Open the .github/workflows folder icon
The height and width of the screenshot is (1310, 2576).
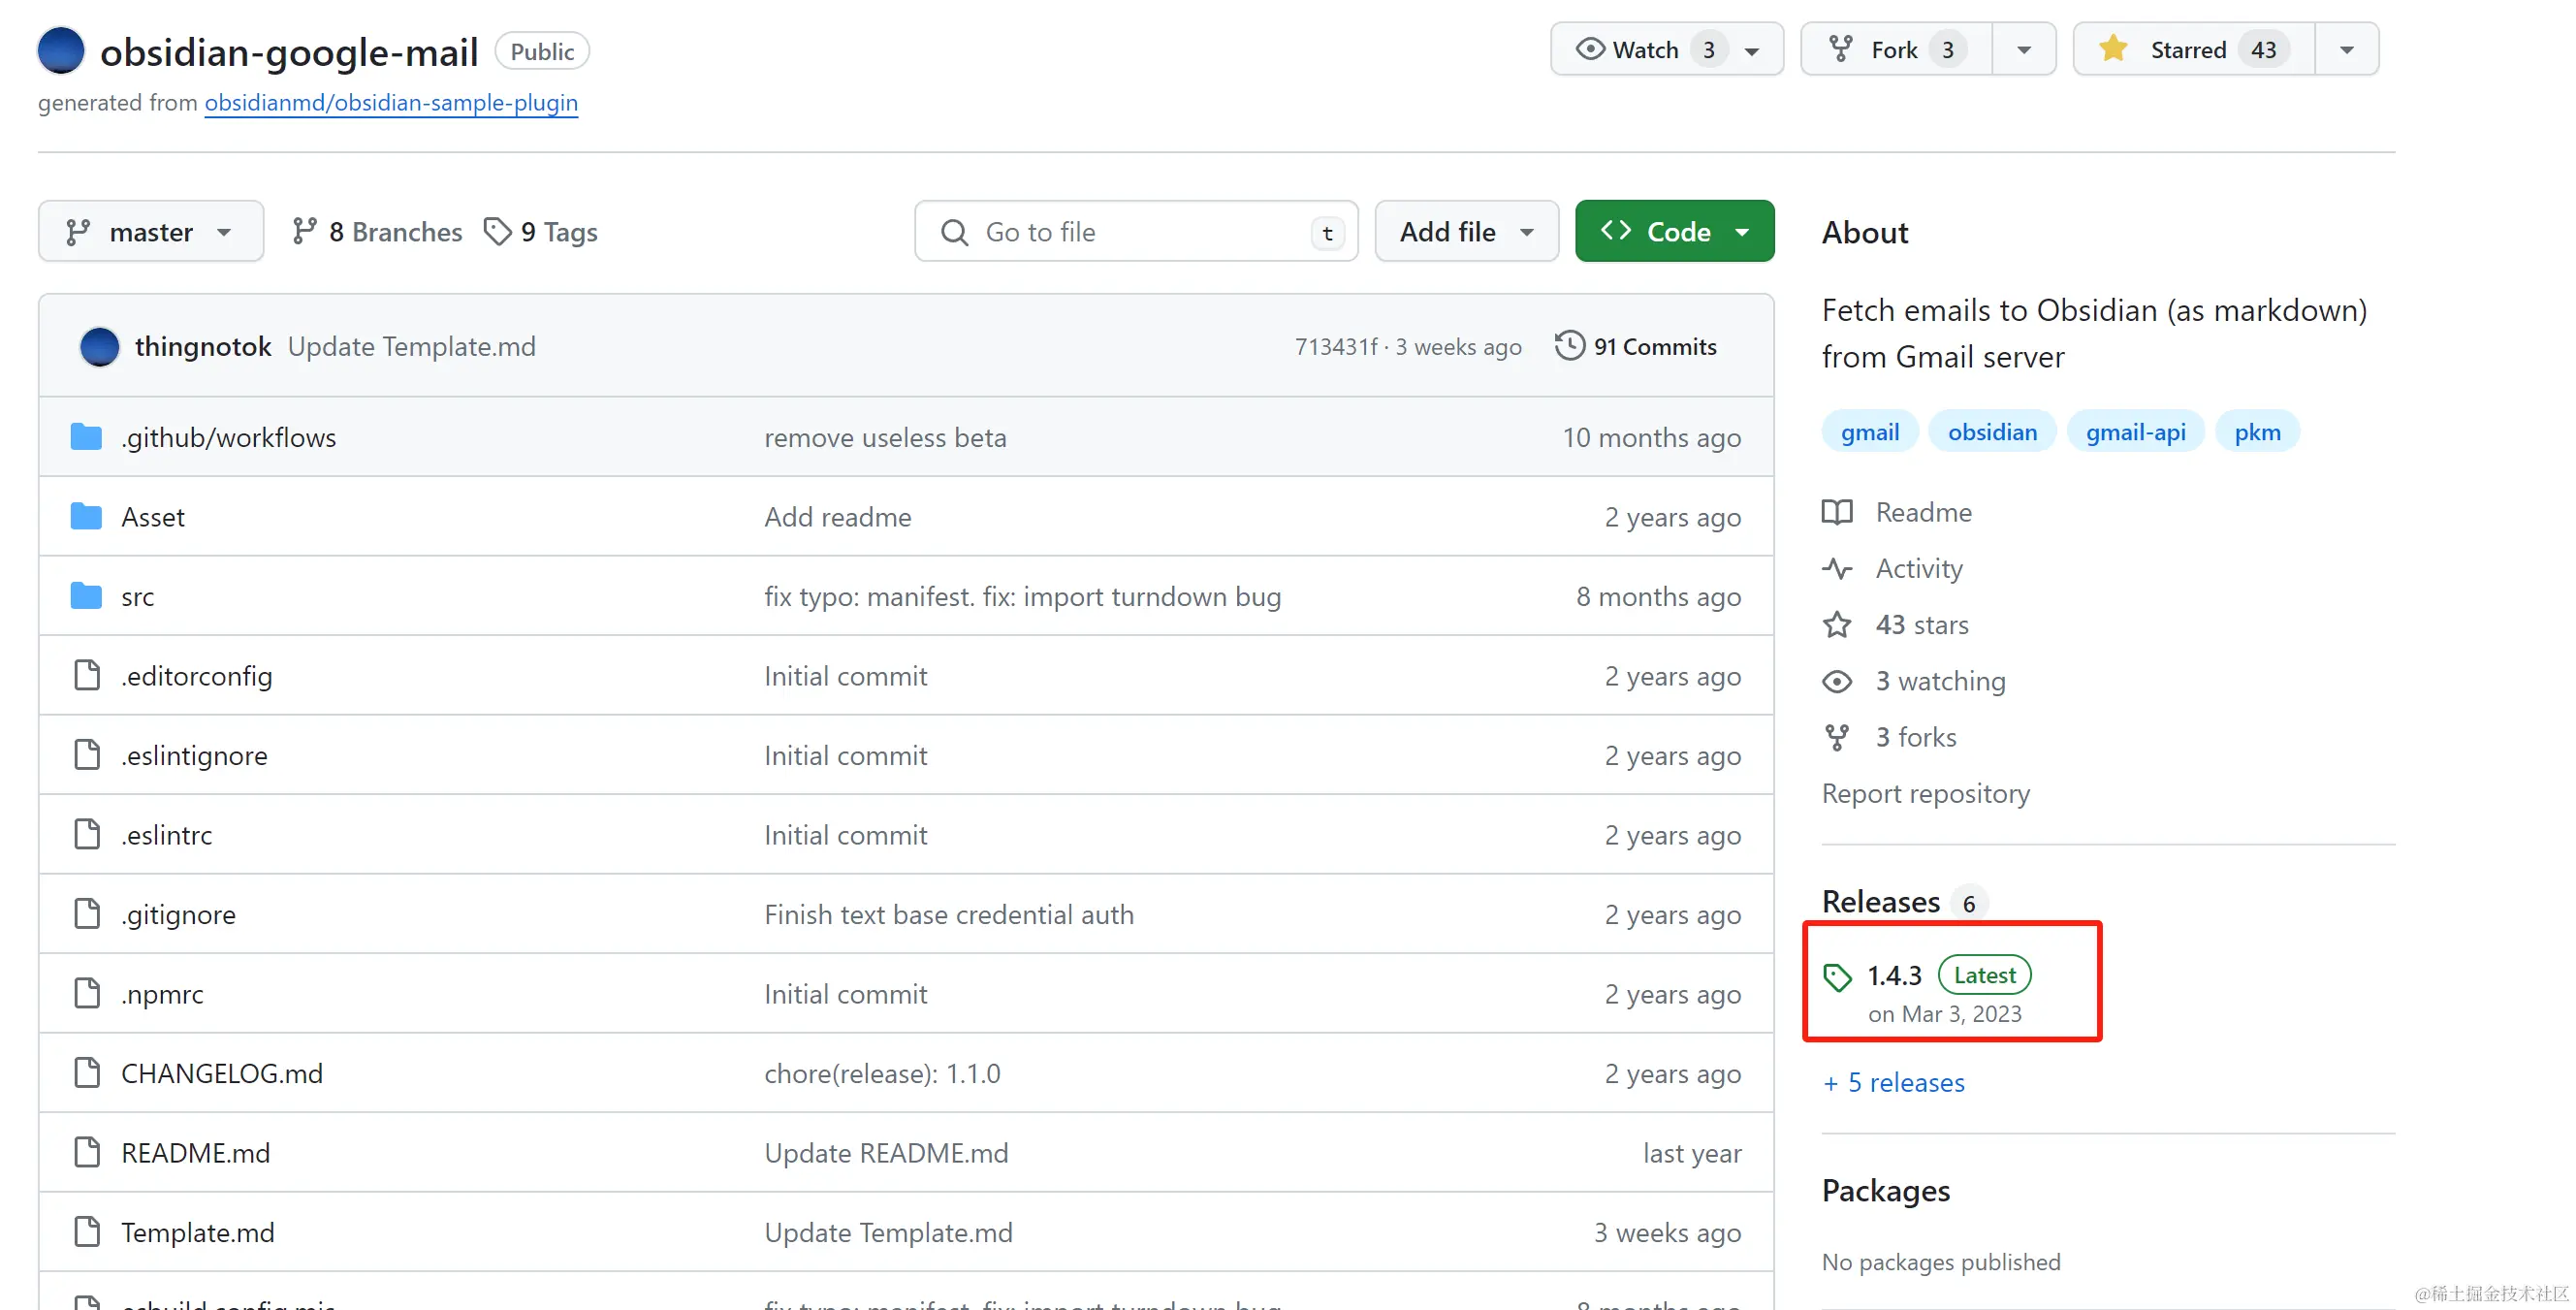pos(86,437)
